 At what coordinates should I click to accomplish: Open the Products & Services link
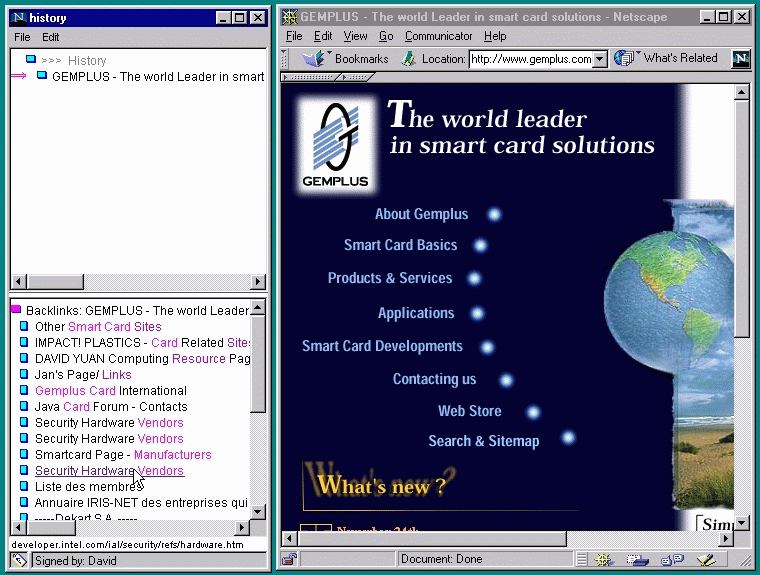tap(390, 278)
